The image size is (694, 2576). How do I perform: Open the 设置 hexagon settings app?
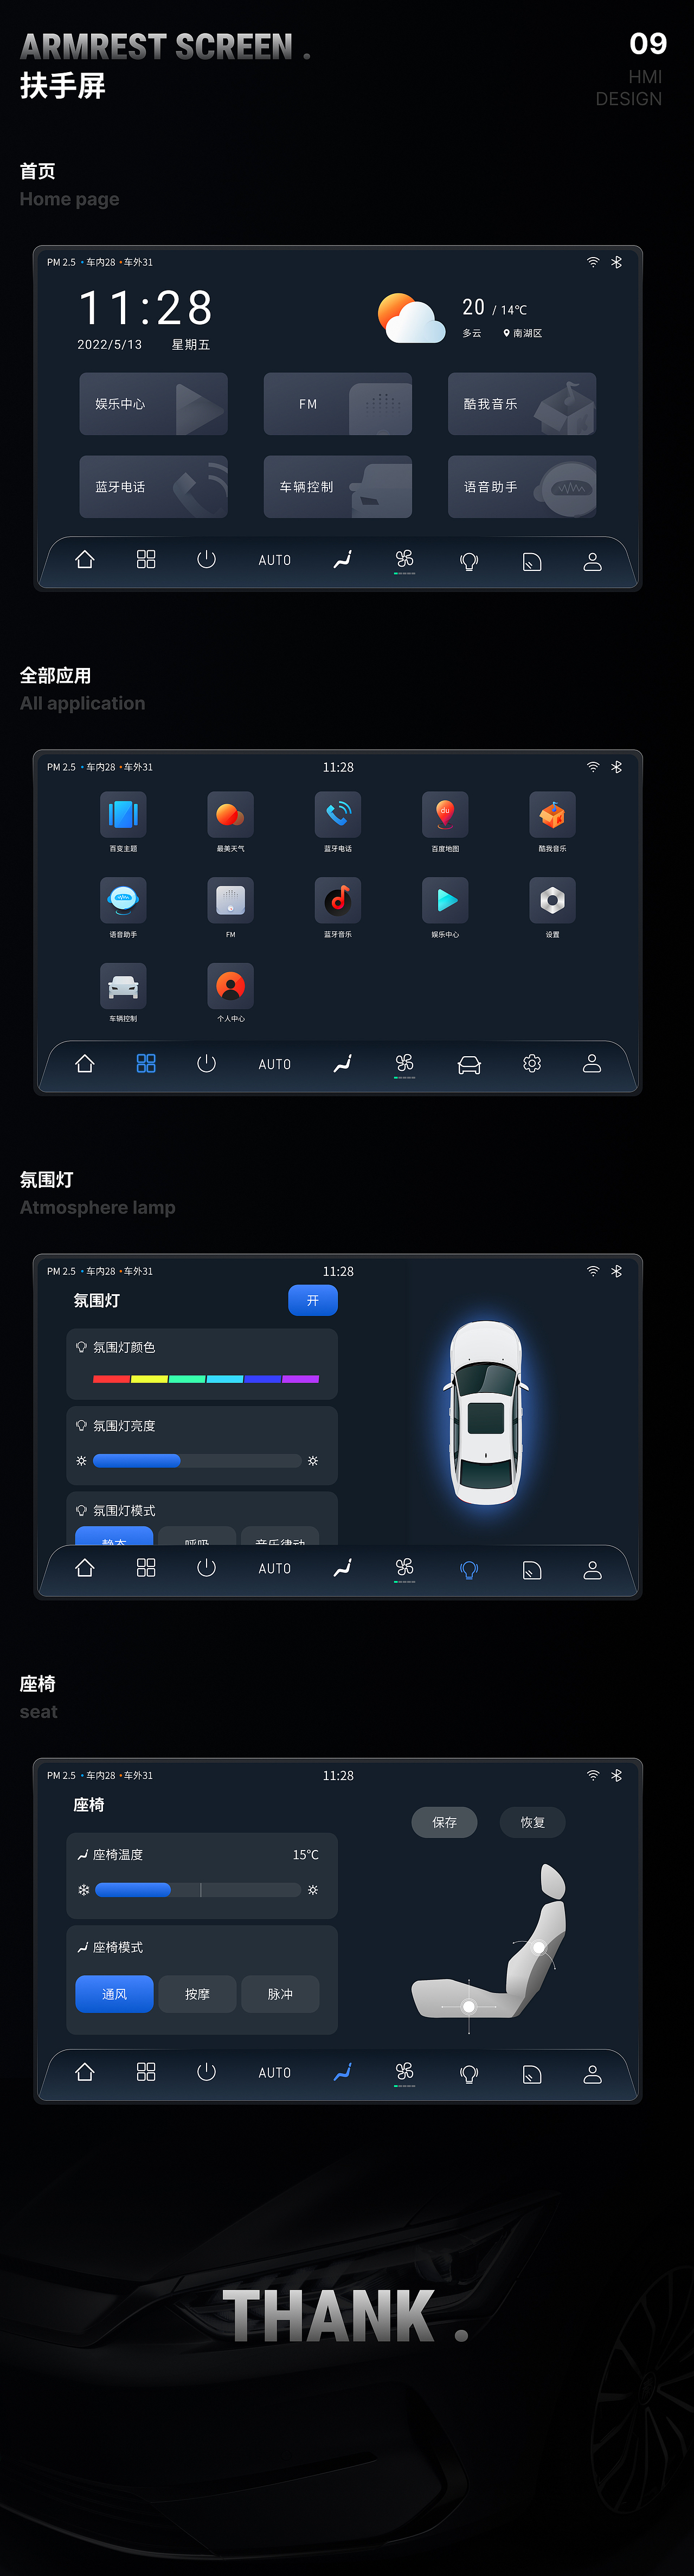point(552,900)
